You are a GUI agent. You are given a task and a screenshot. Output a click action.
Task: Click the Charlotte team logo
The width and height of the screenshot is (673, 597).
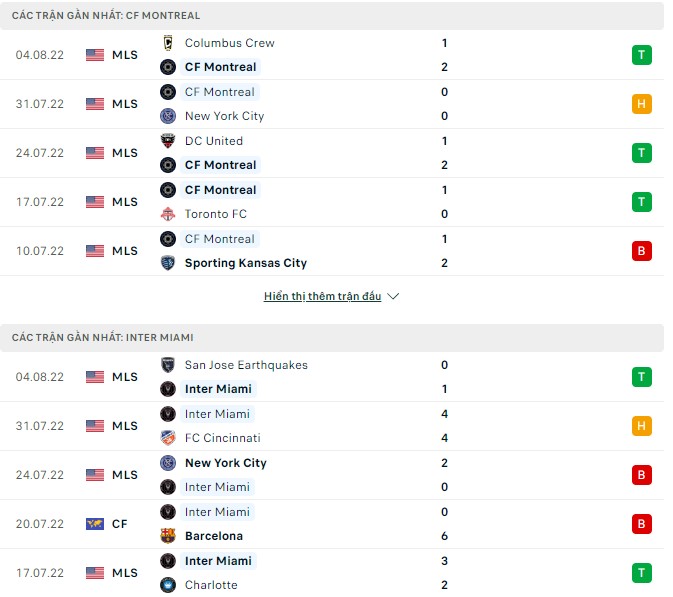tap(168, 585)
